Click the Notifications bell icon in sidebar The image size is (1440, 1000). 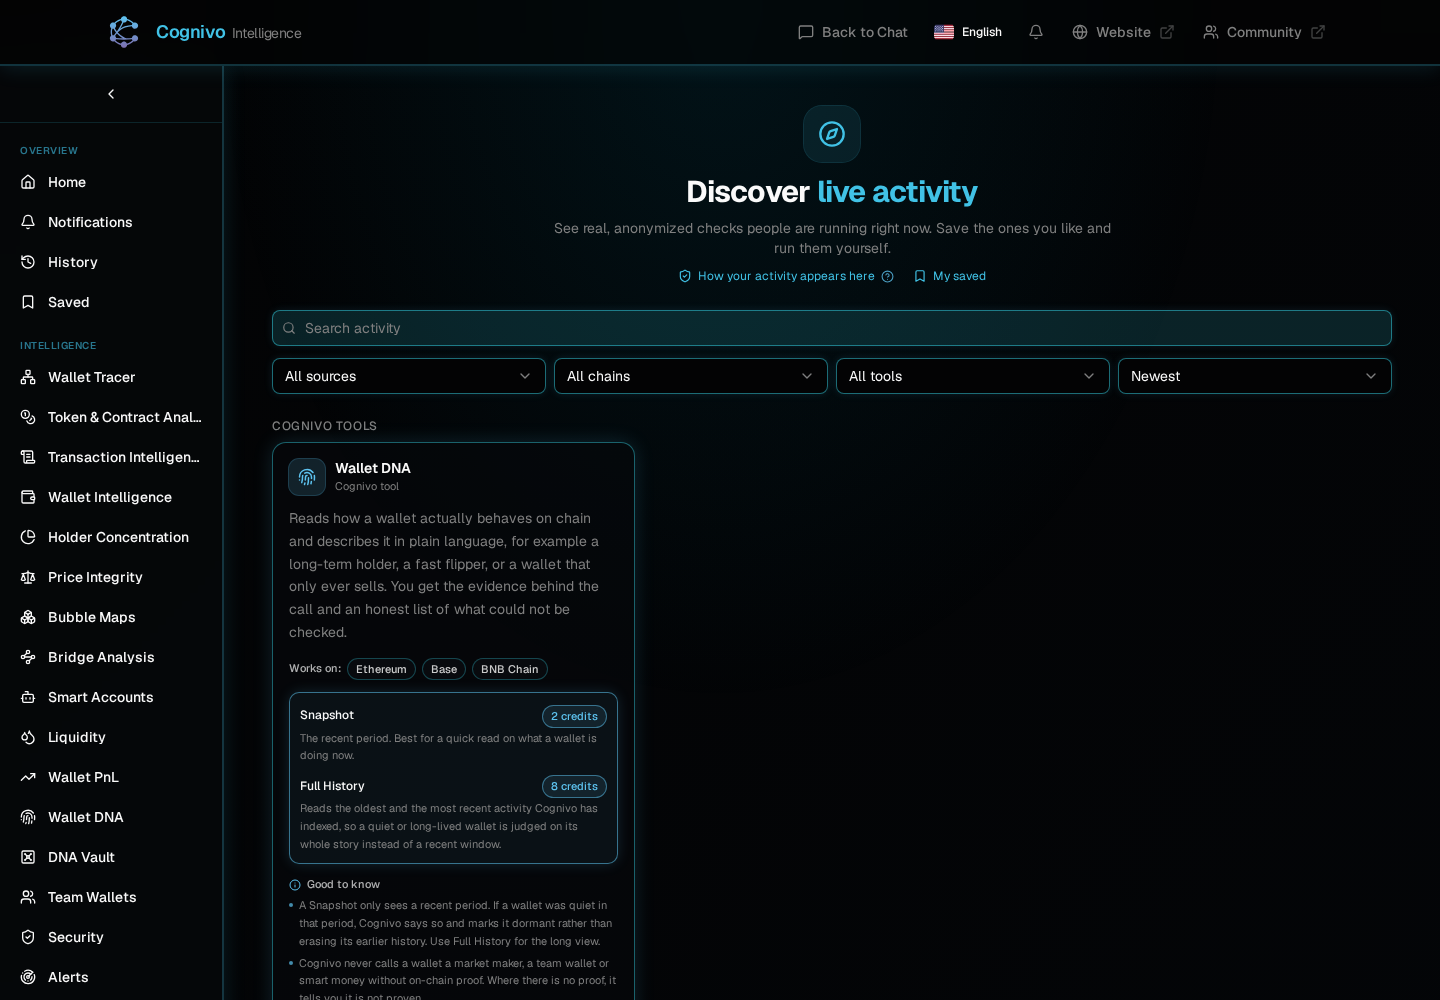tap(28, 222)
